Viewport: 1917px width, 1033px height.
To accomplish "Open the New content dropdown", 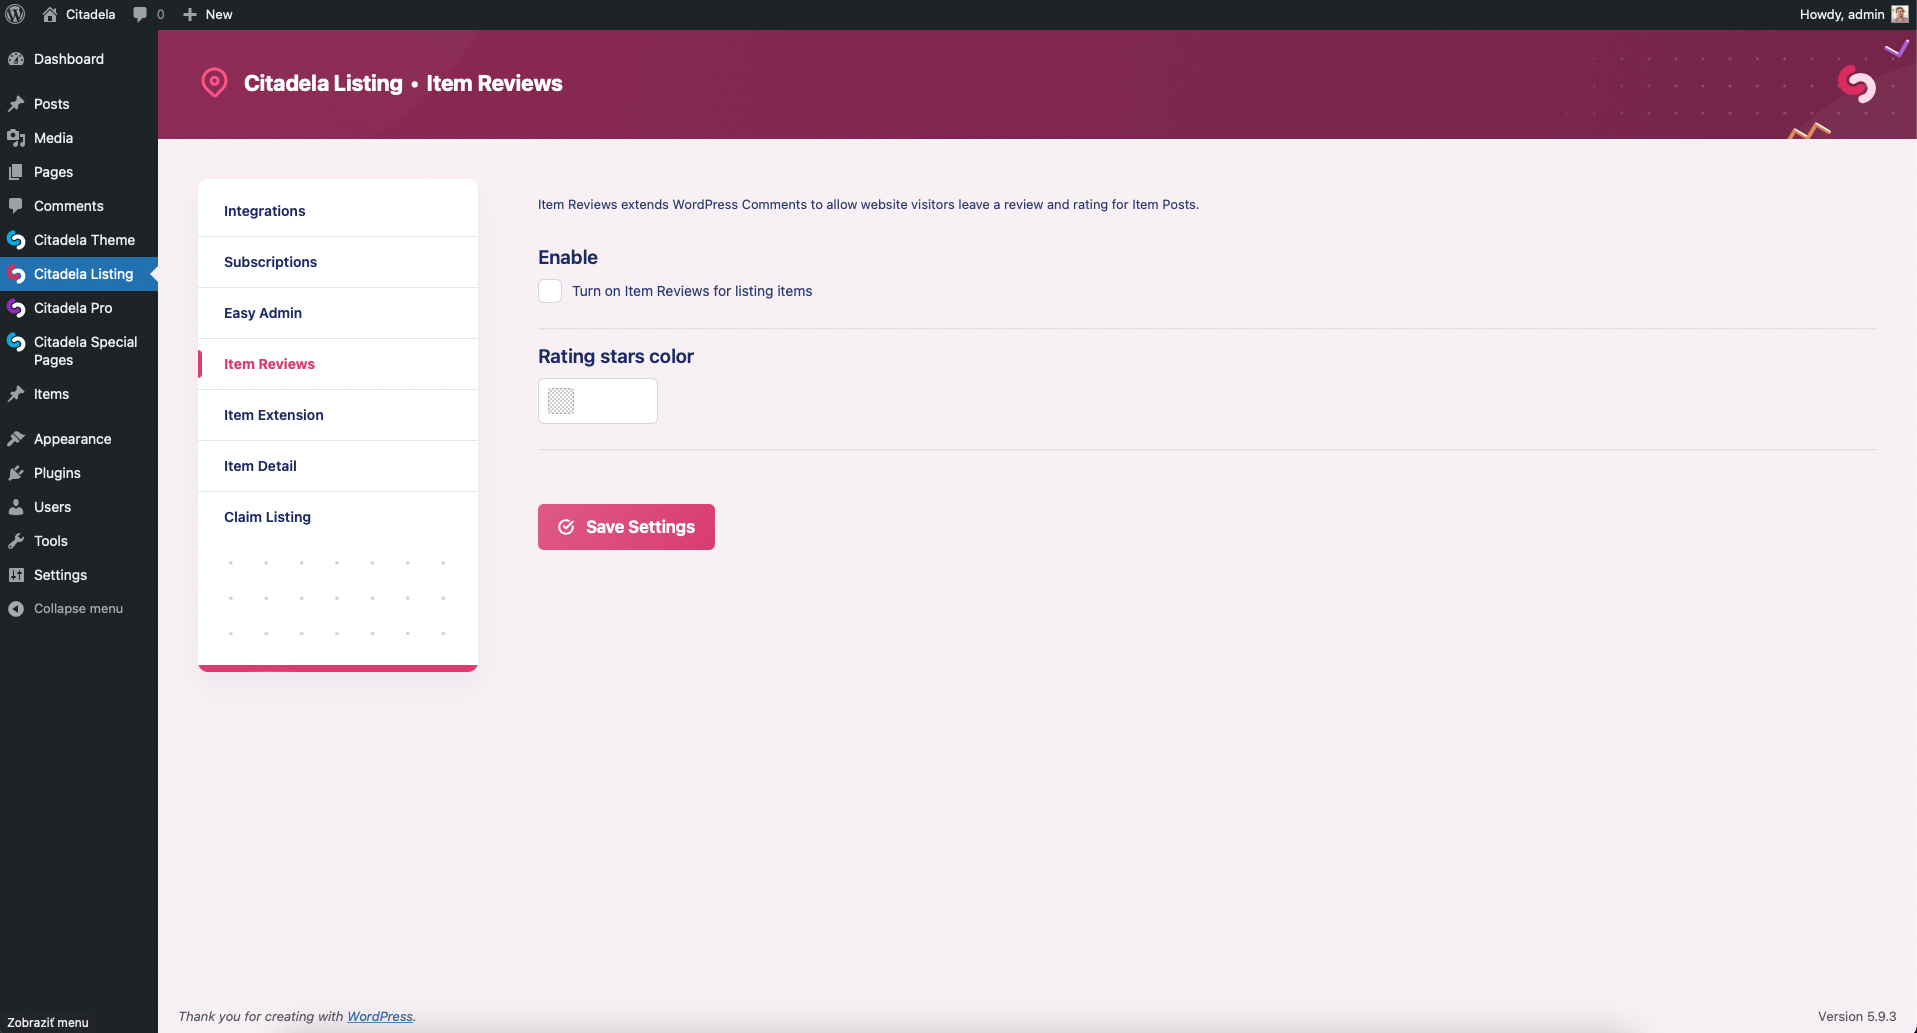I will click(x=208, y=14).
